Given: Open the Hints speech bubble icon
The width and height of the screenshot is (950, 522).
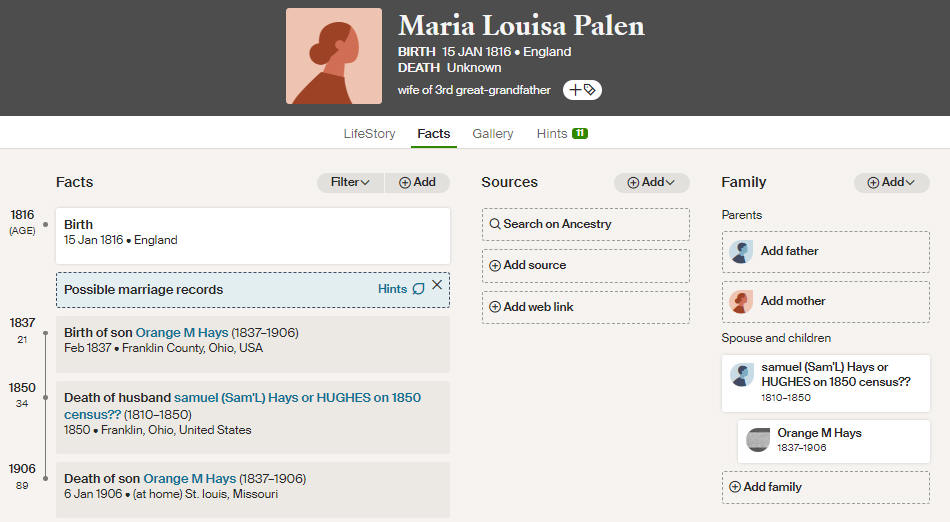Looking at the screenshot, I should tap(419, 289).
